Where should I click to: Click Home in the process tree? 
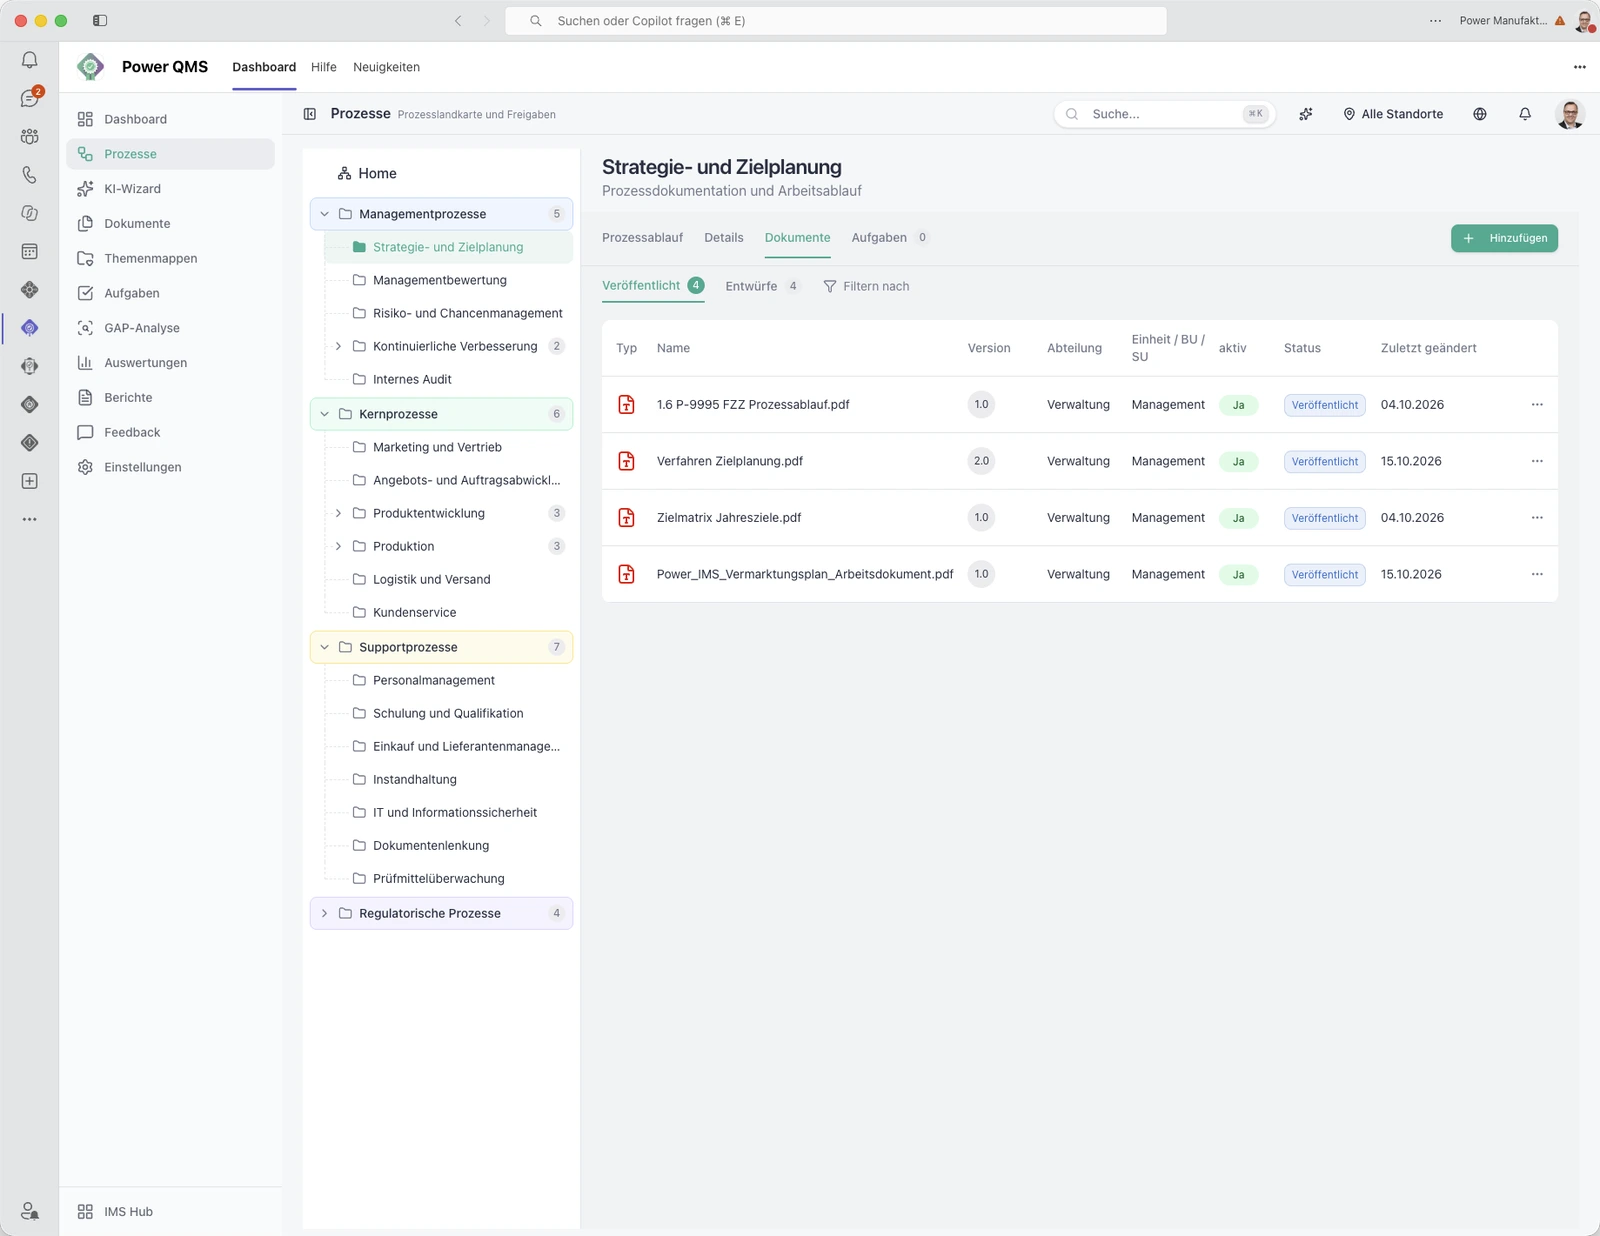[x=367, y=173]
